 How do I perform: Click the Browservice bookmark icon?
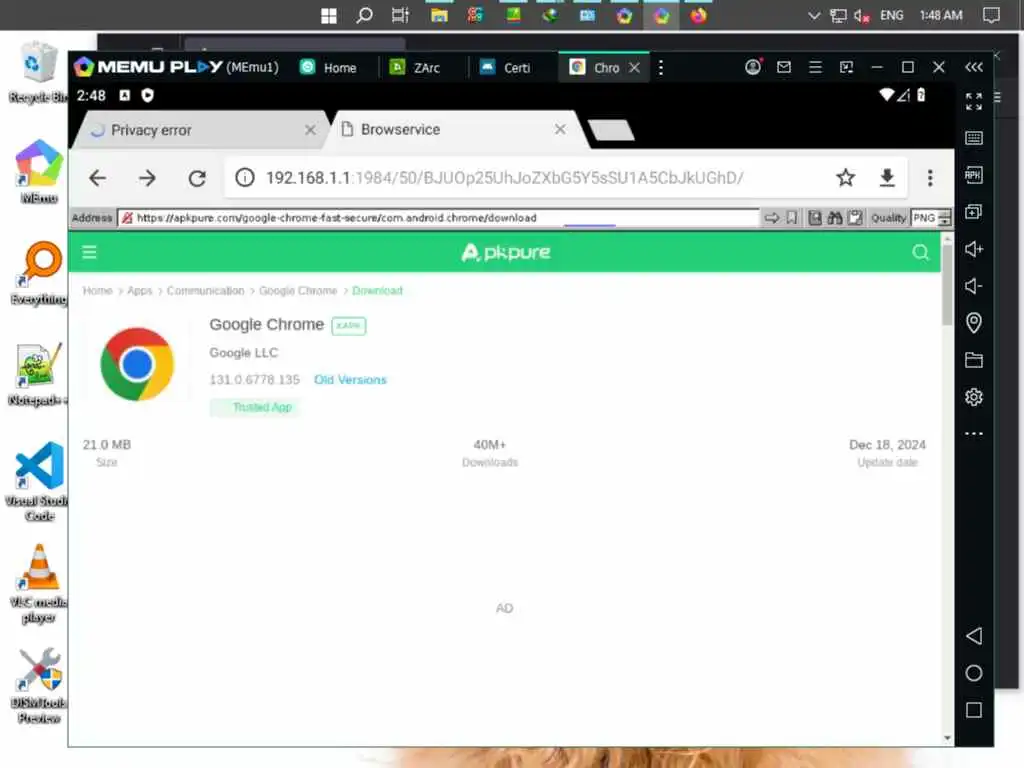click(792, 217)
